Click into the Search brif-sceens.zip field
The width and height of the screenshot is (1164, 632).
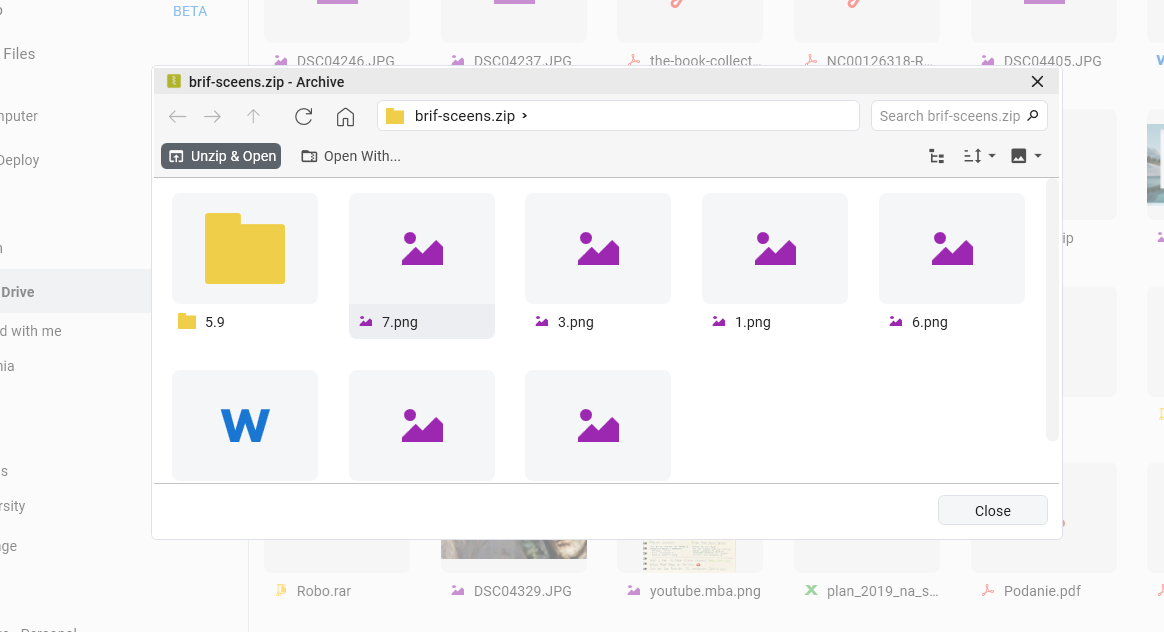948,116
